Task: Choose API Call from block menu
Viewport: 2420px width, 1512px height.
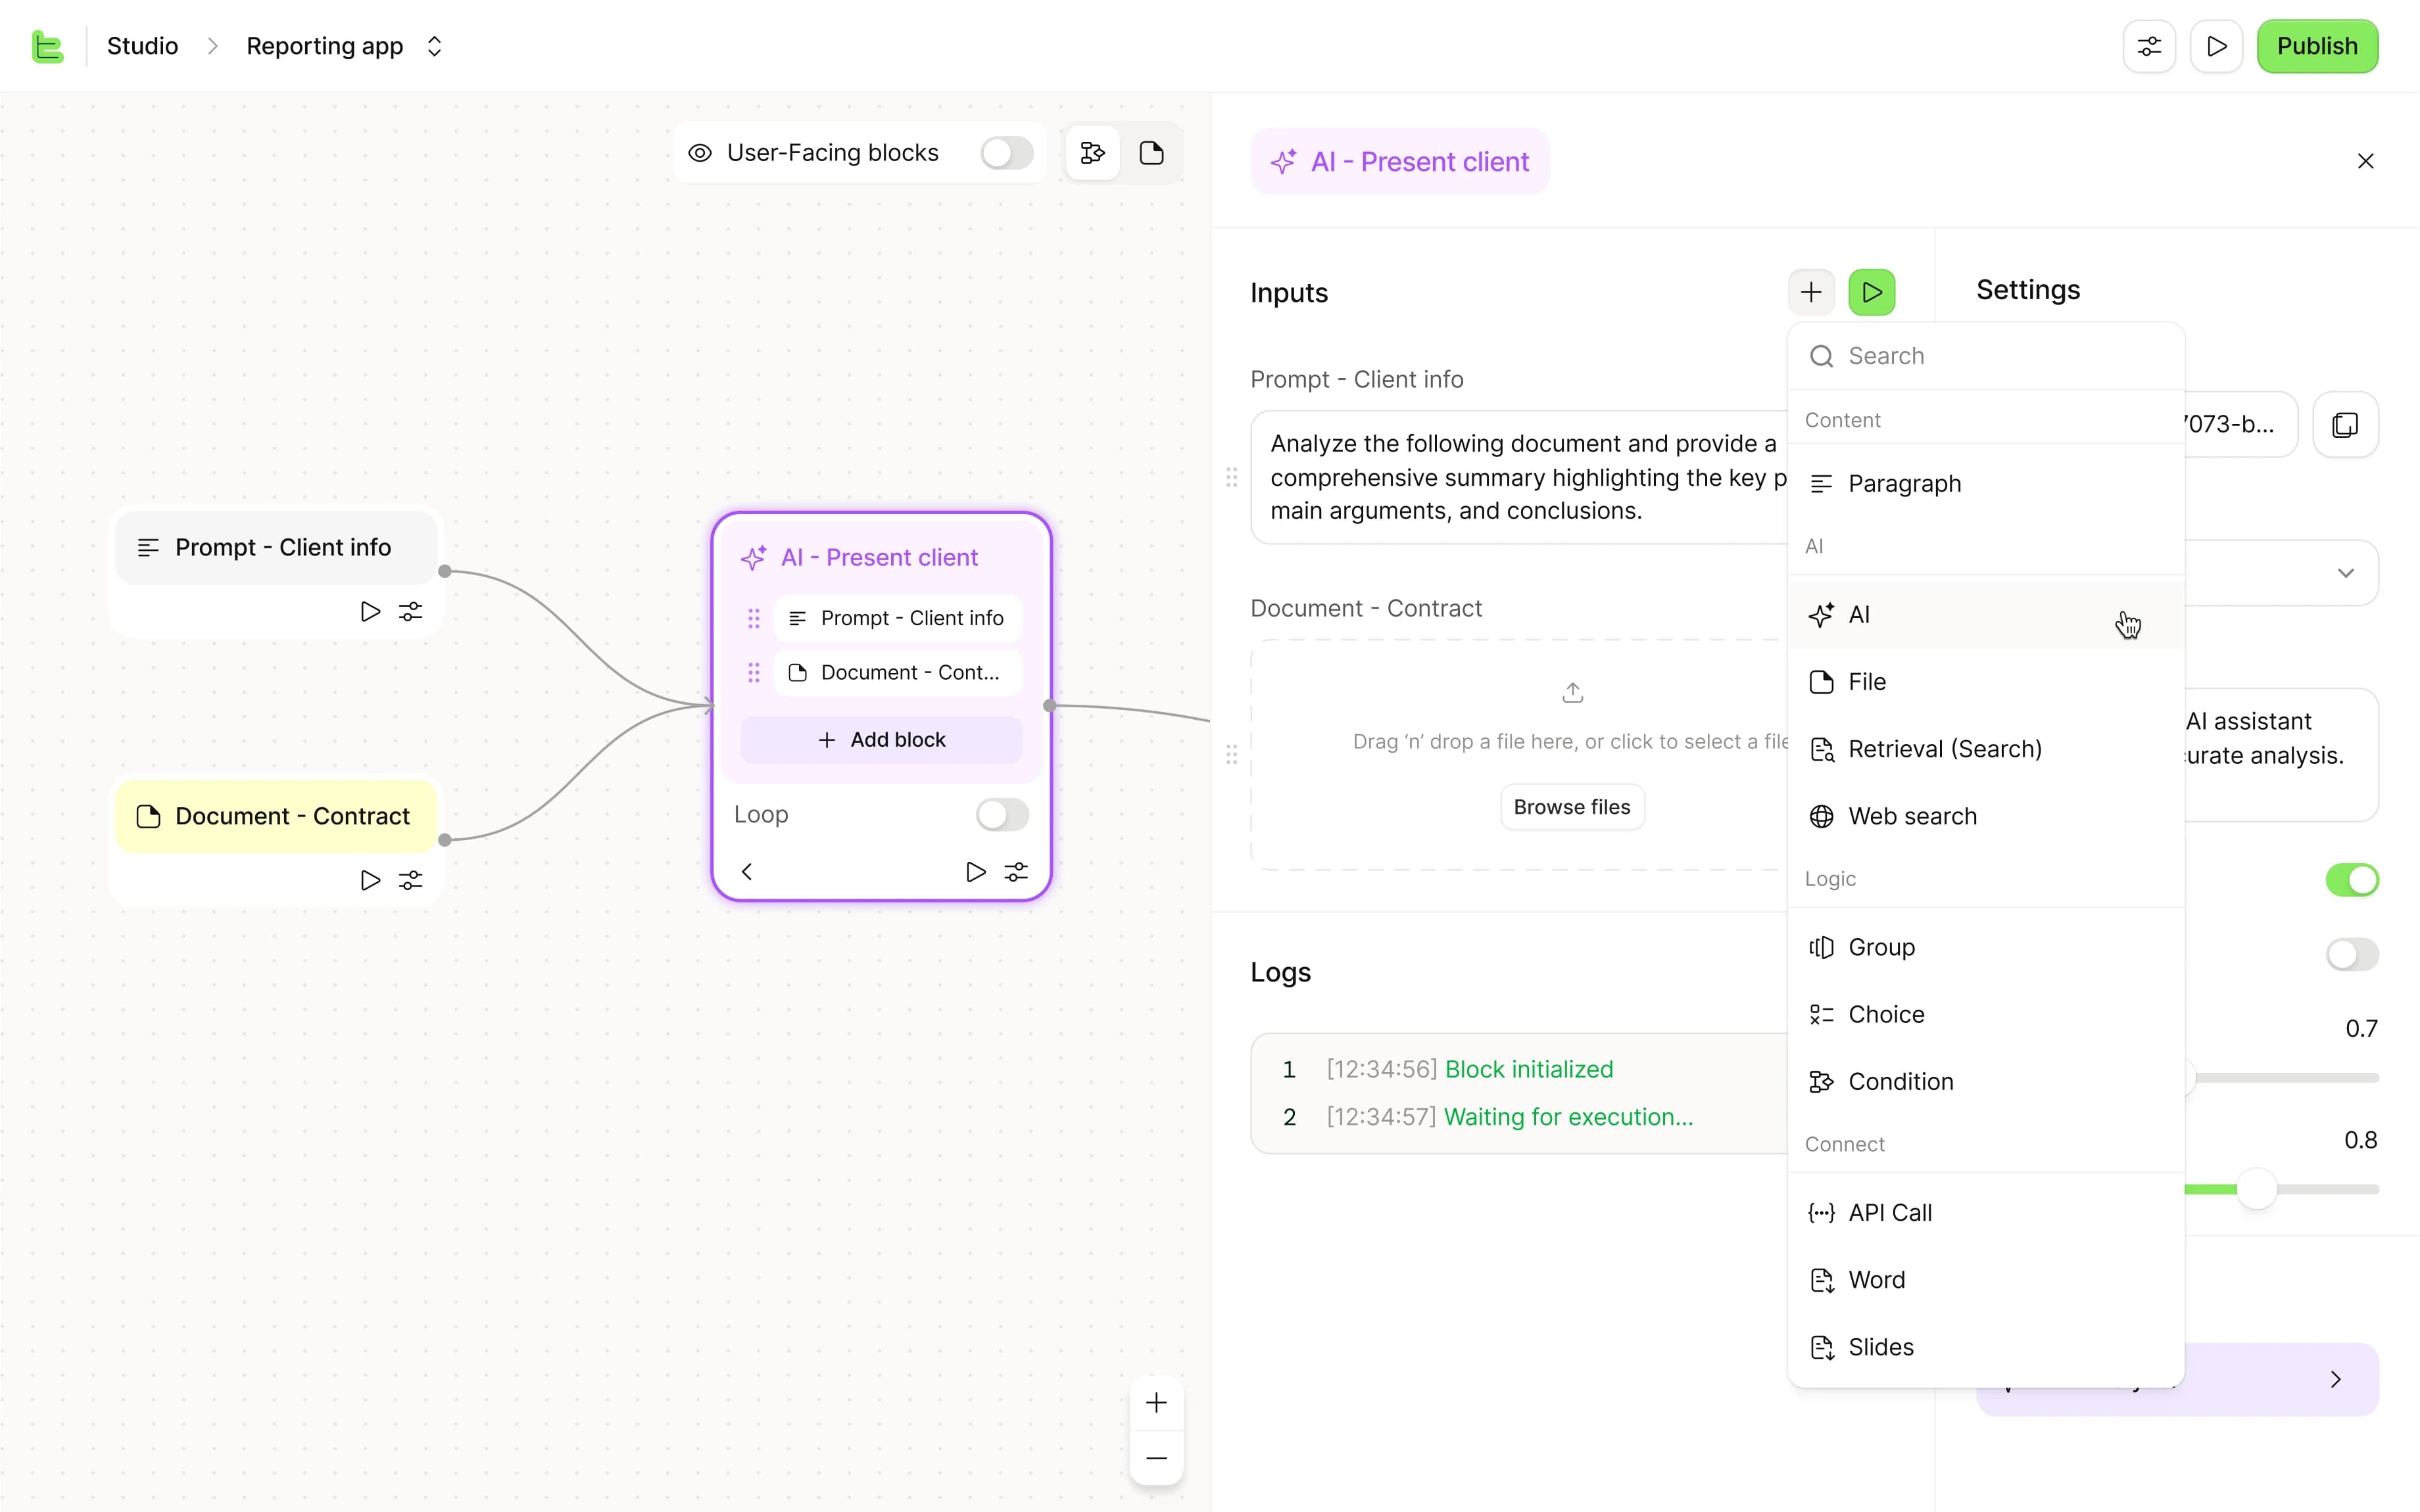Action: (1986, 1213)
